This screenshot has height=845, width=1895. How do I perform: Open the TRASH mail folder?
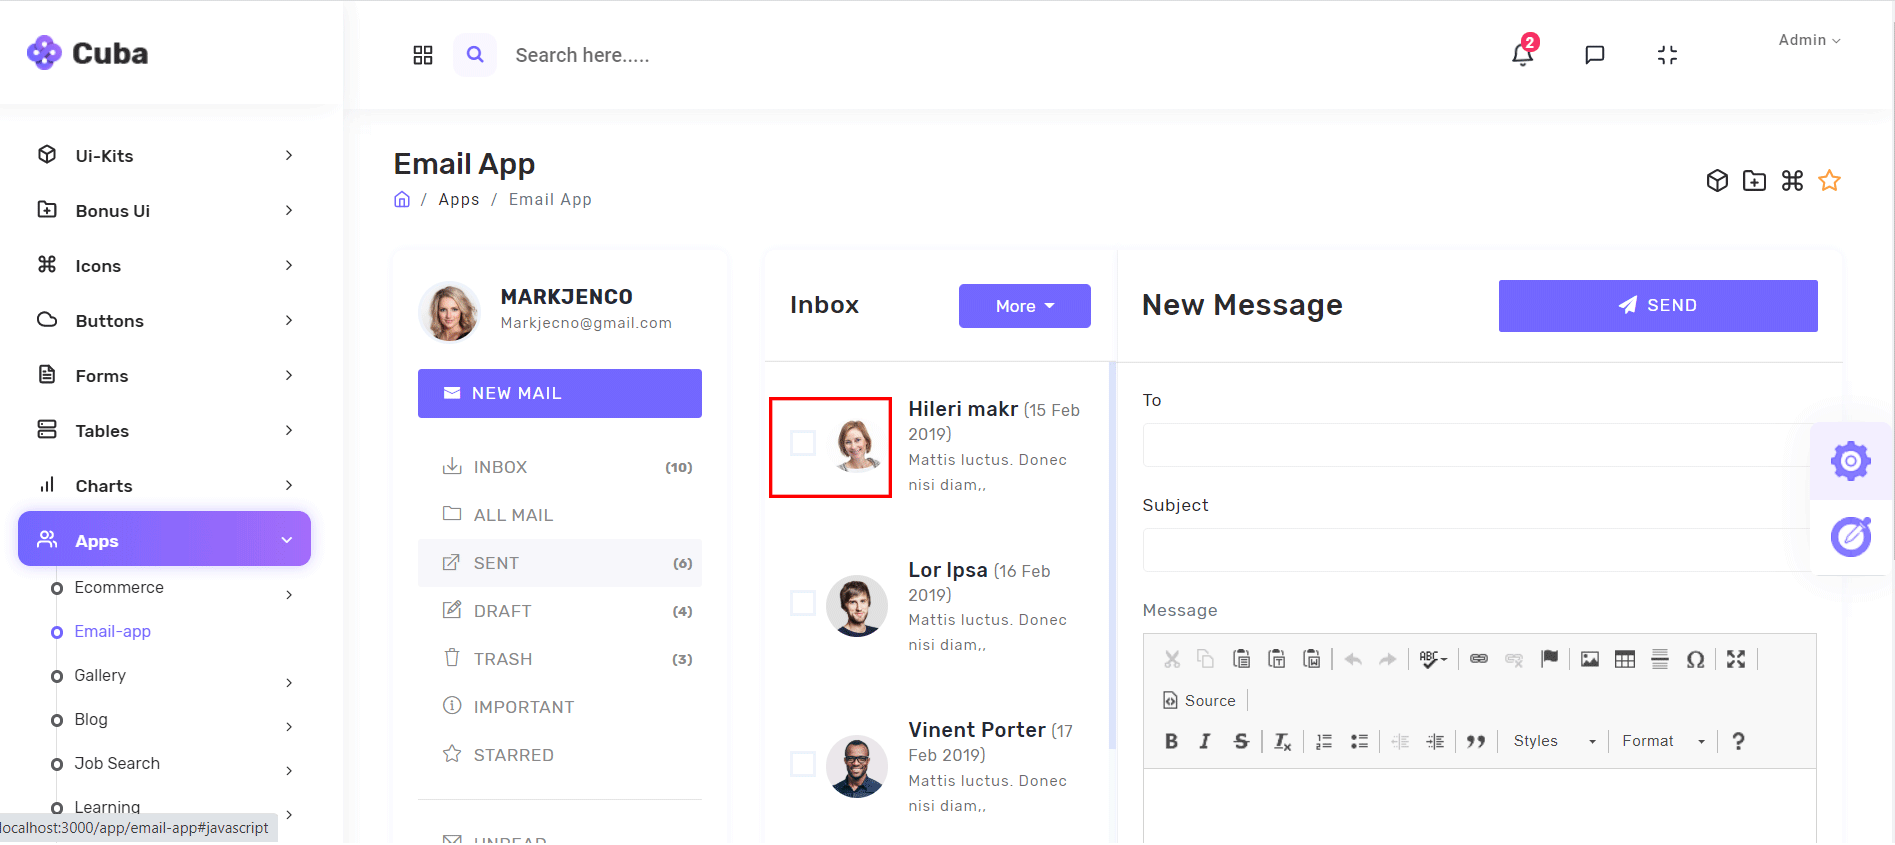pos(560,659)
